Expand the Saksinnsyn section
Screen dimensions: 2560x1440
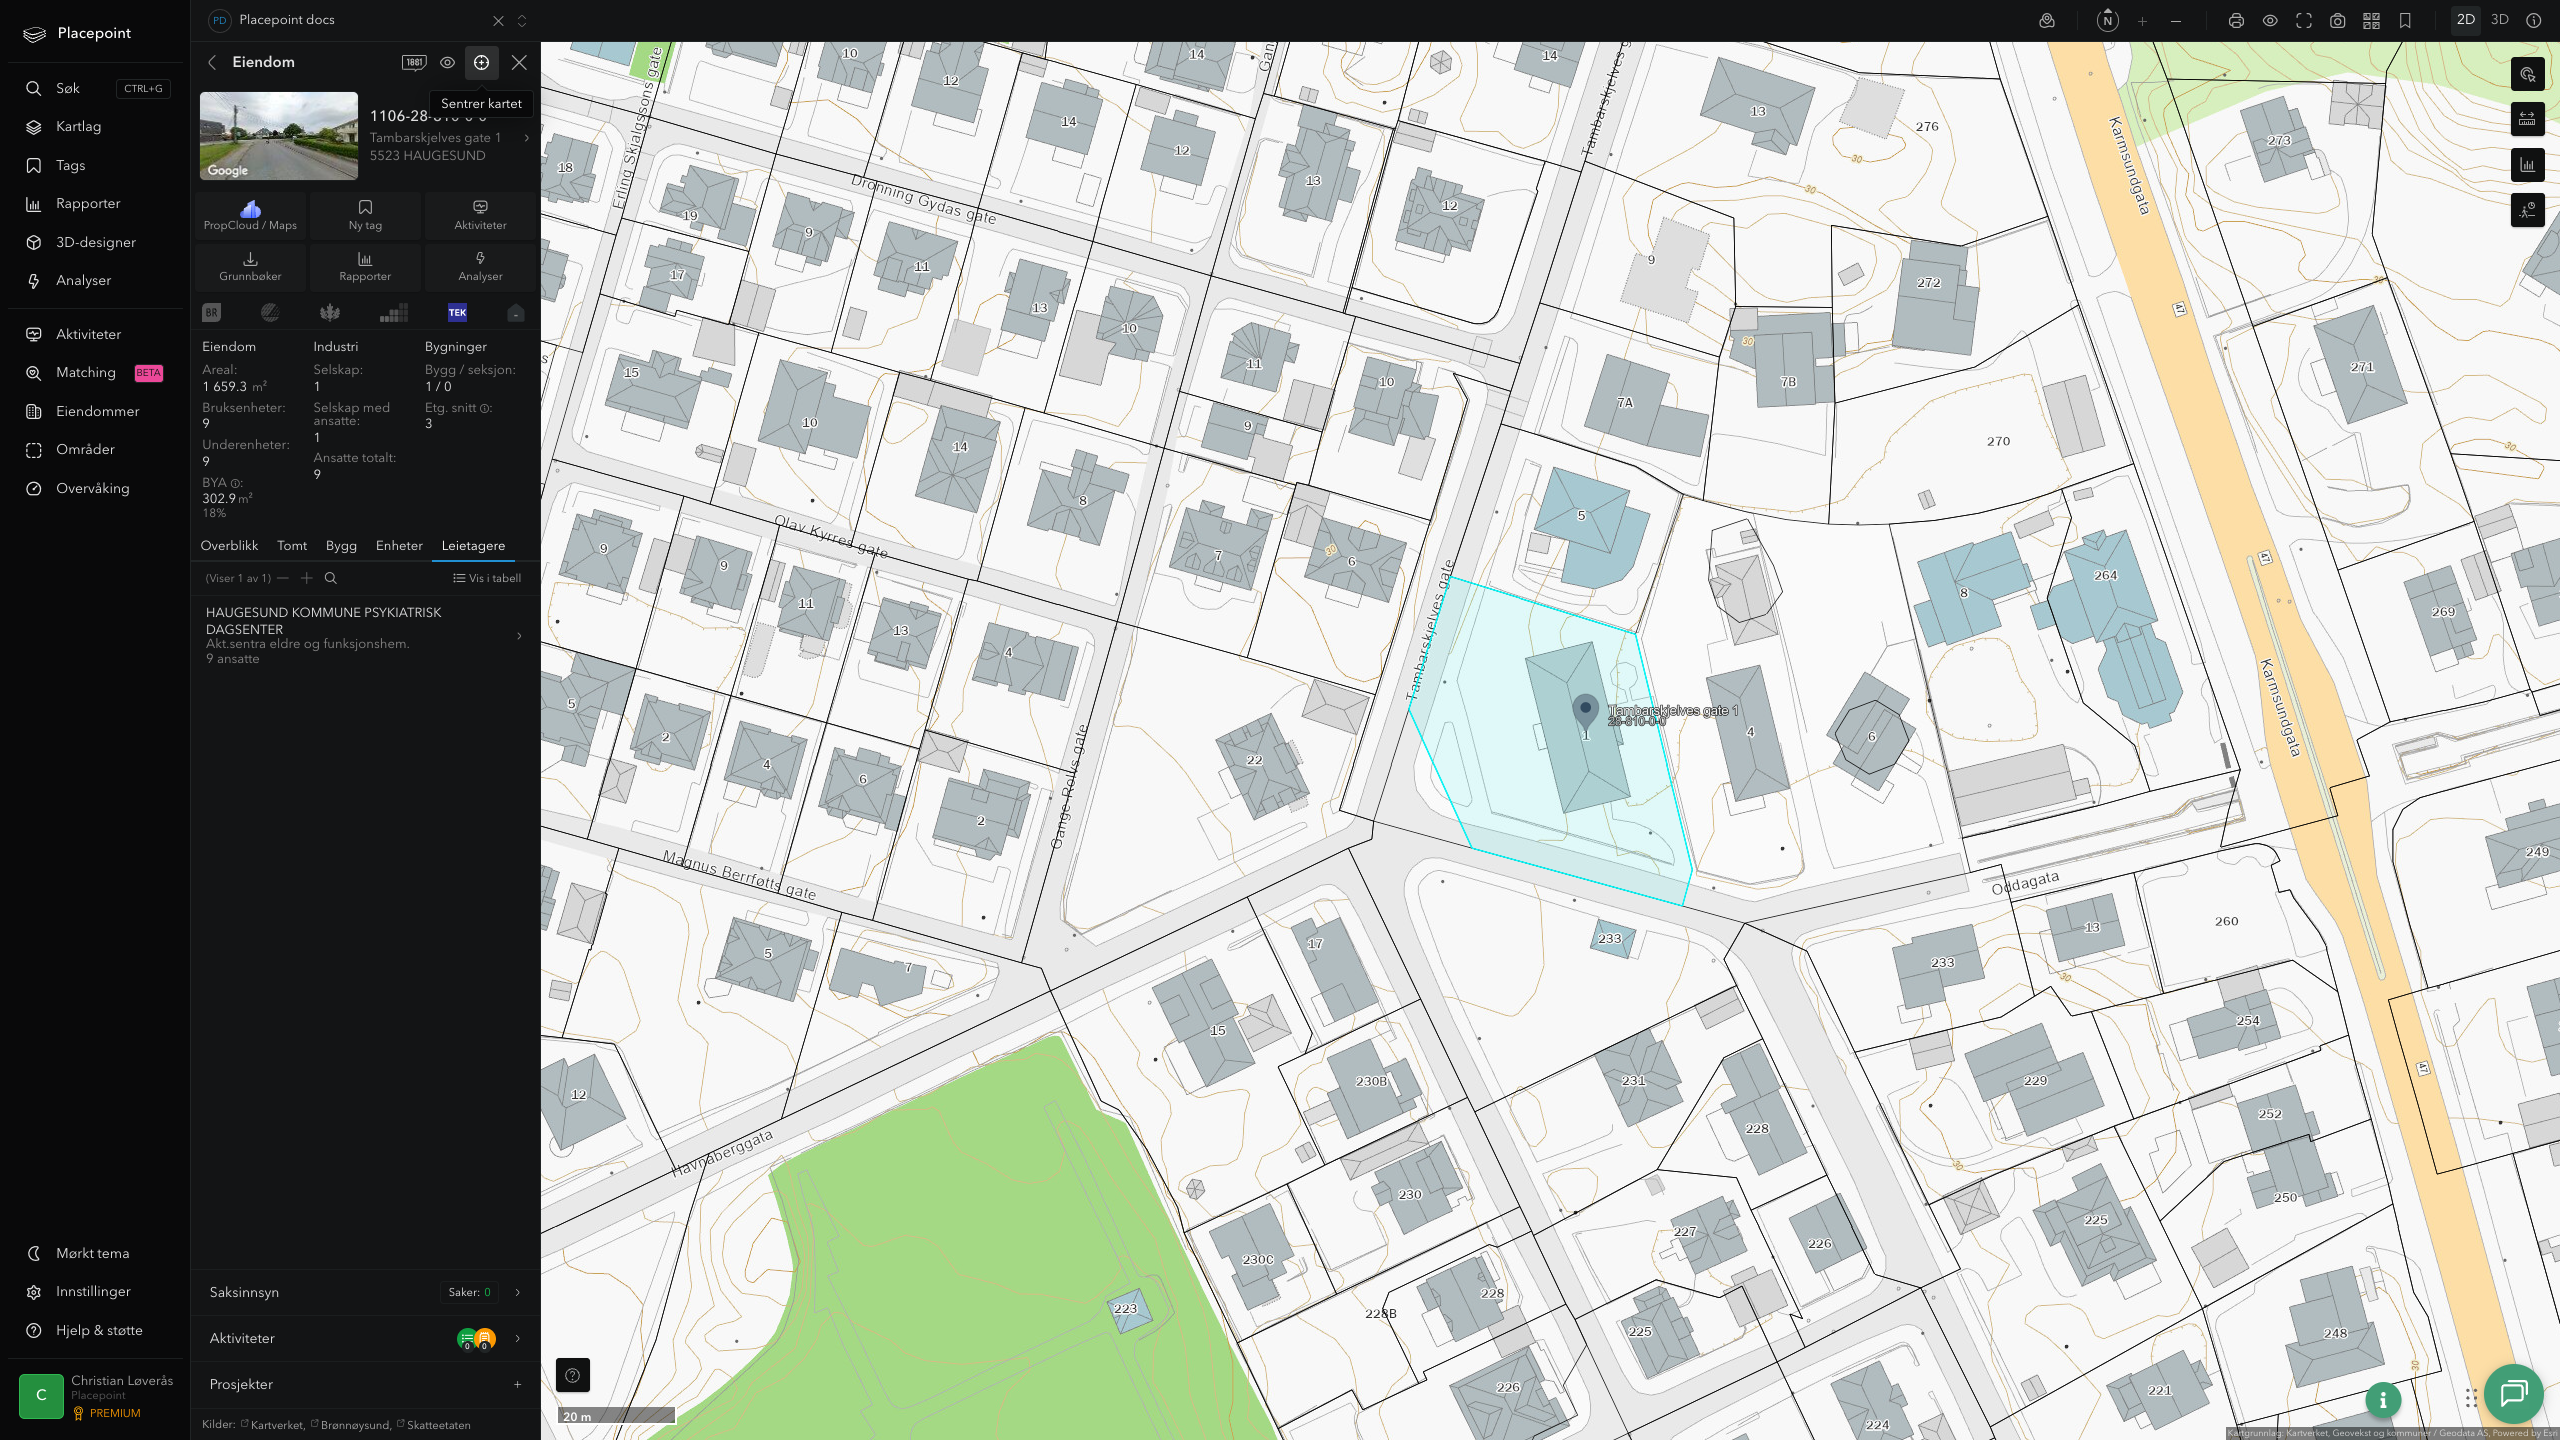click(365, 1292)
